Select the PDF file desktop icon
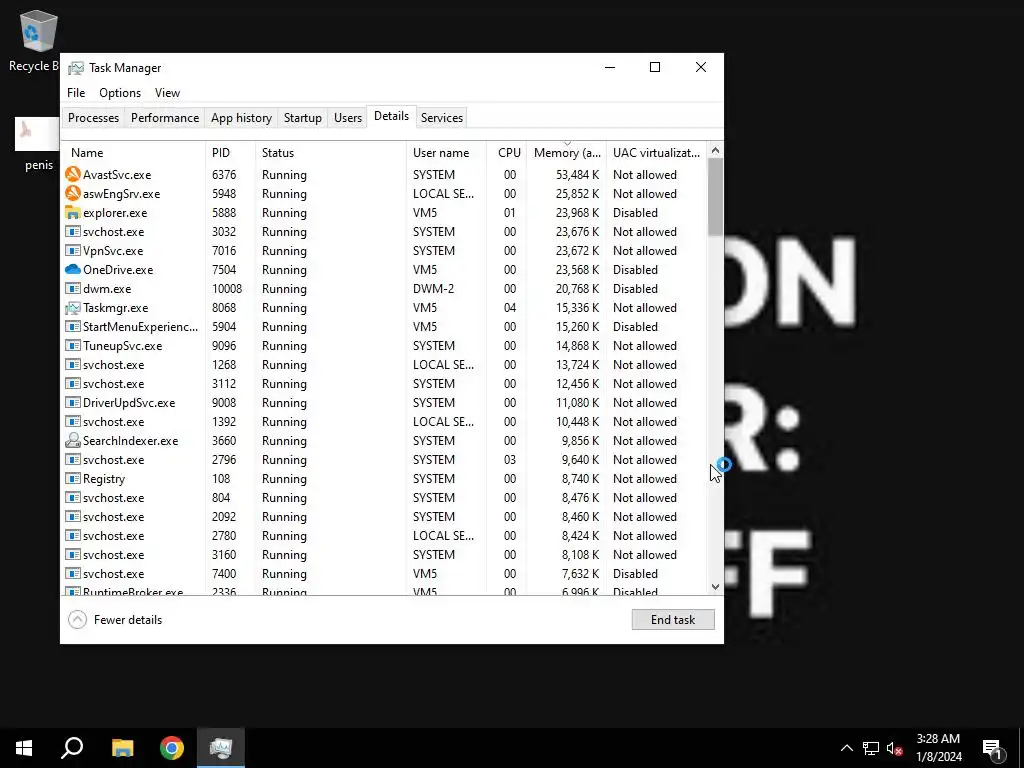This screenshot has width=1024, height=768. tap(37, 145)
